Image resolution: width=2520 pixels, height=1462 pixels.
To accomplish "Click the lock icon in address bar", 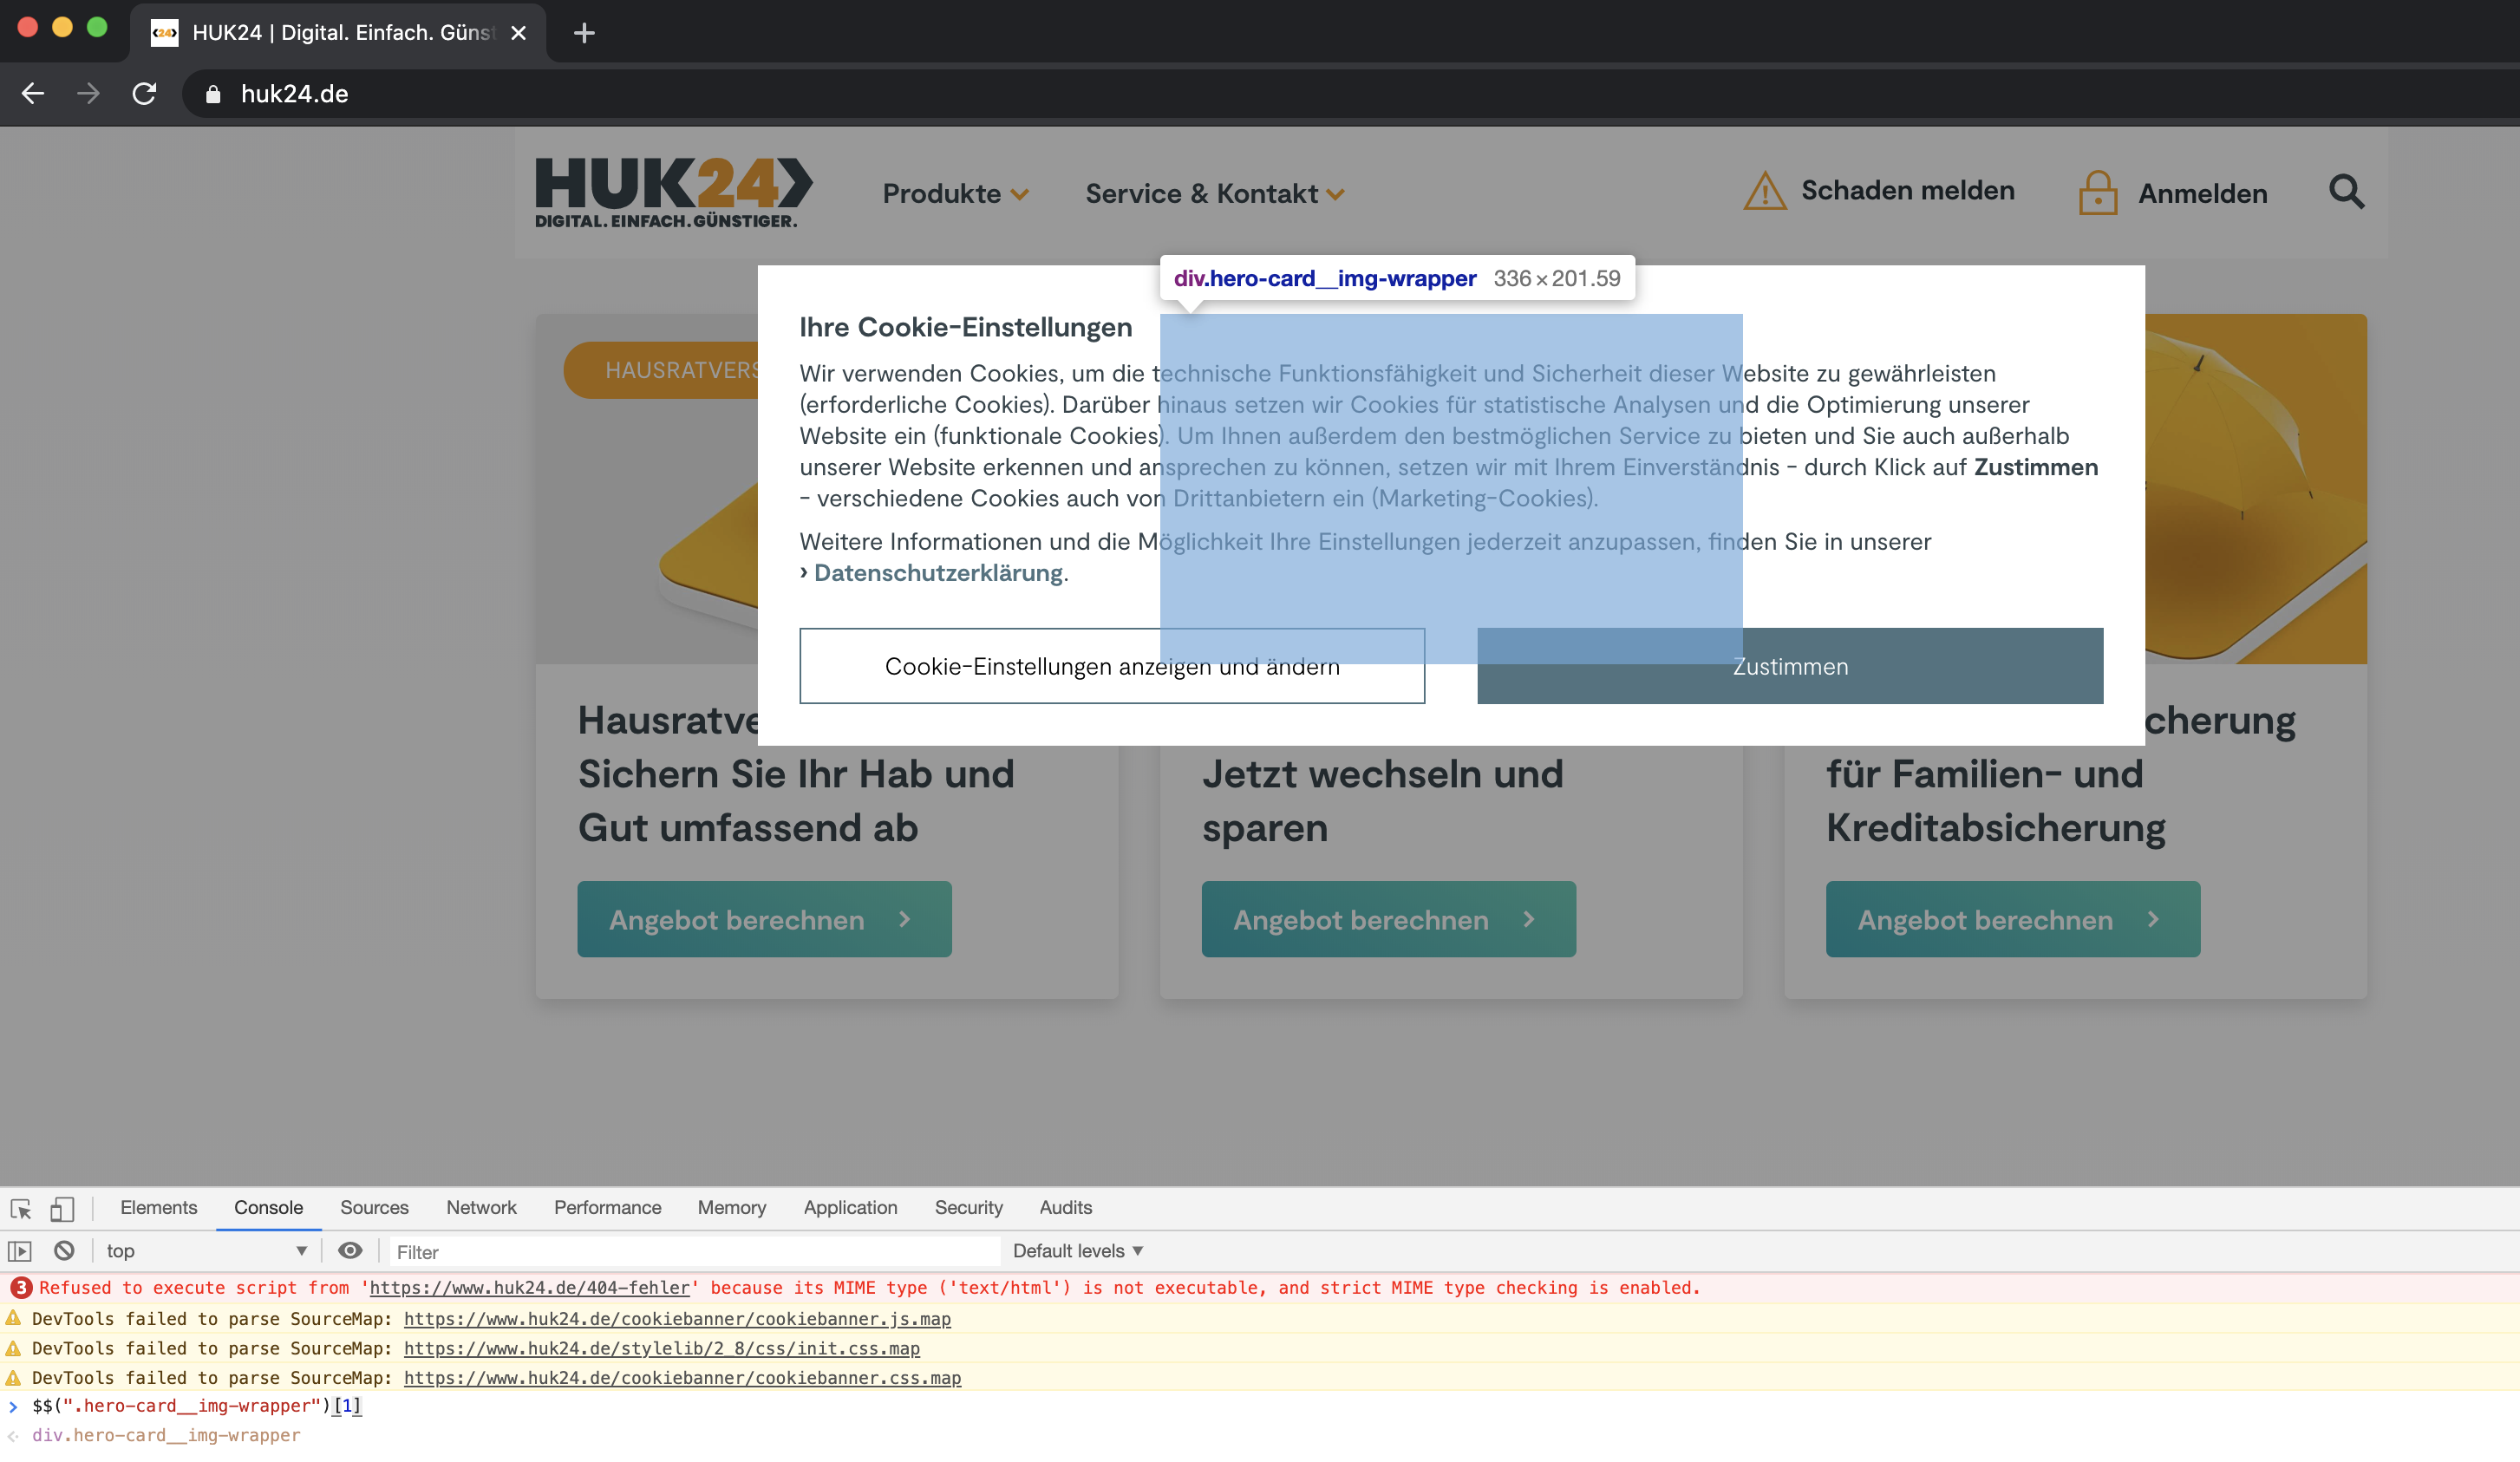I will click(212, 94).
